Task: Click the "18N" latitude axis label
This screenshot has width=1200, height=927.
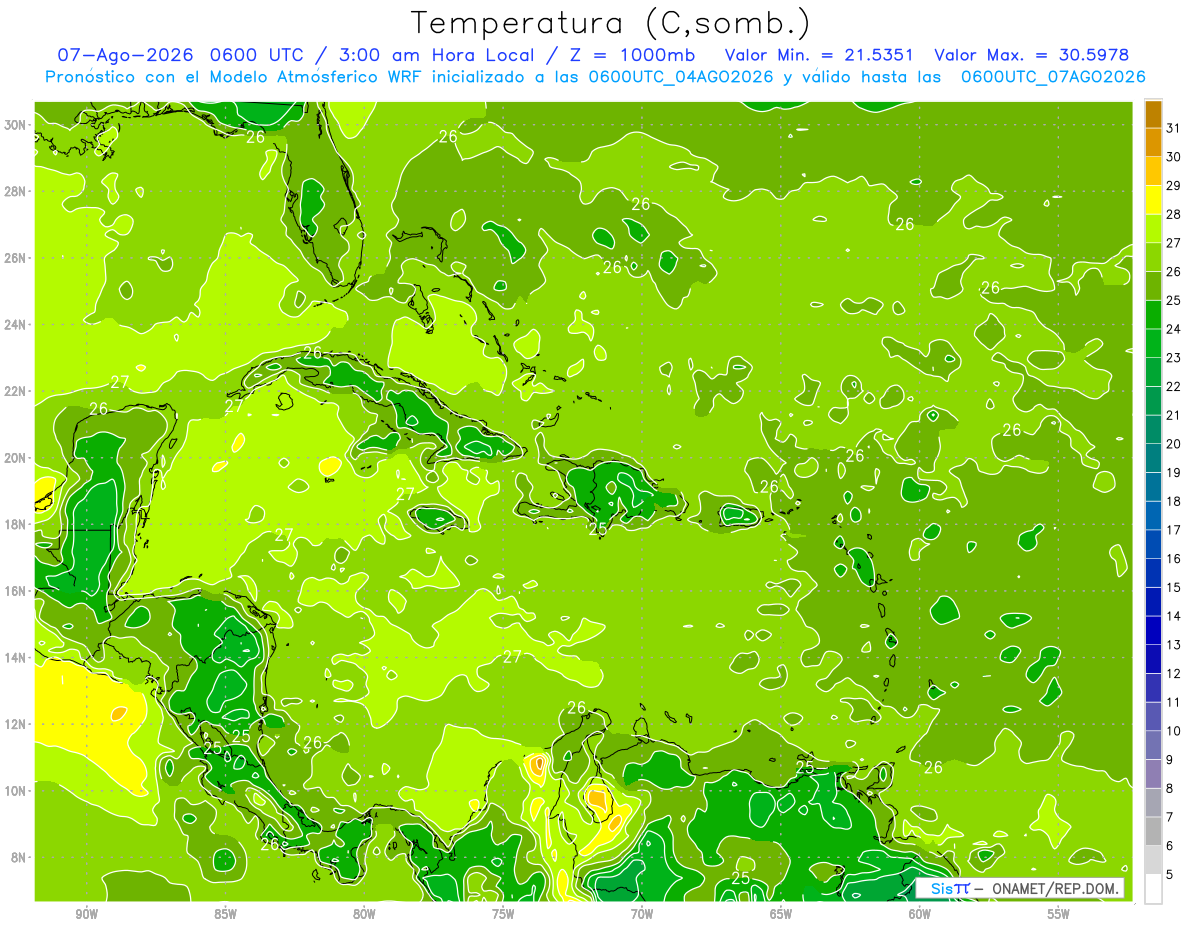Action: (17, 524)
